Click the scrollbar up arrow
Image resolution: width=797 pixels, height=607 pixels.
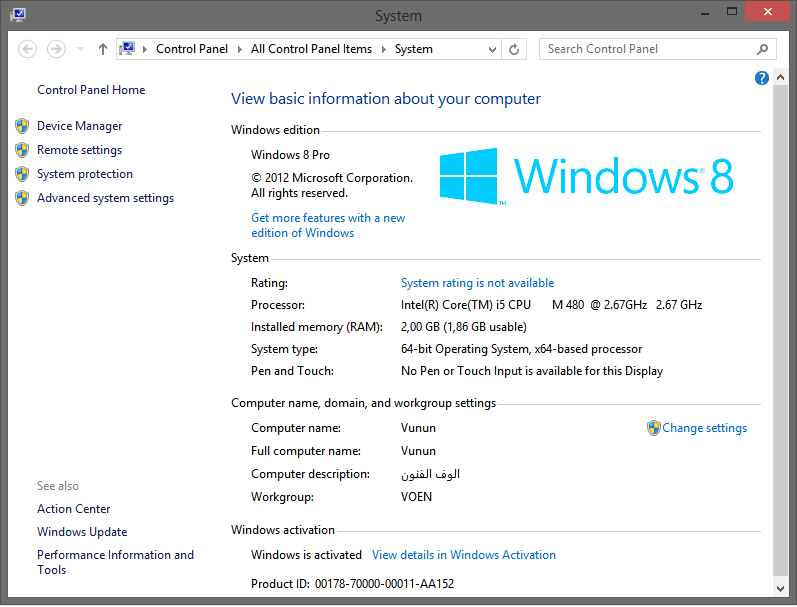(x=780, y=78)
